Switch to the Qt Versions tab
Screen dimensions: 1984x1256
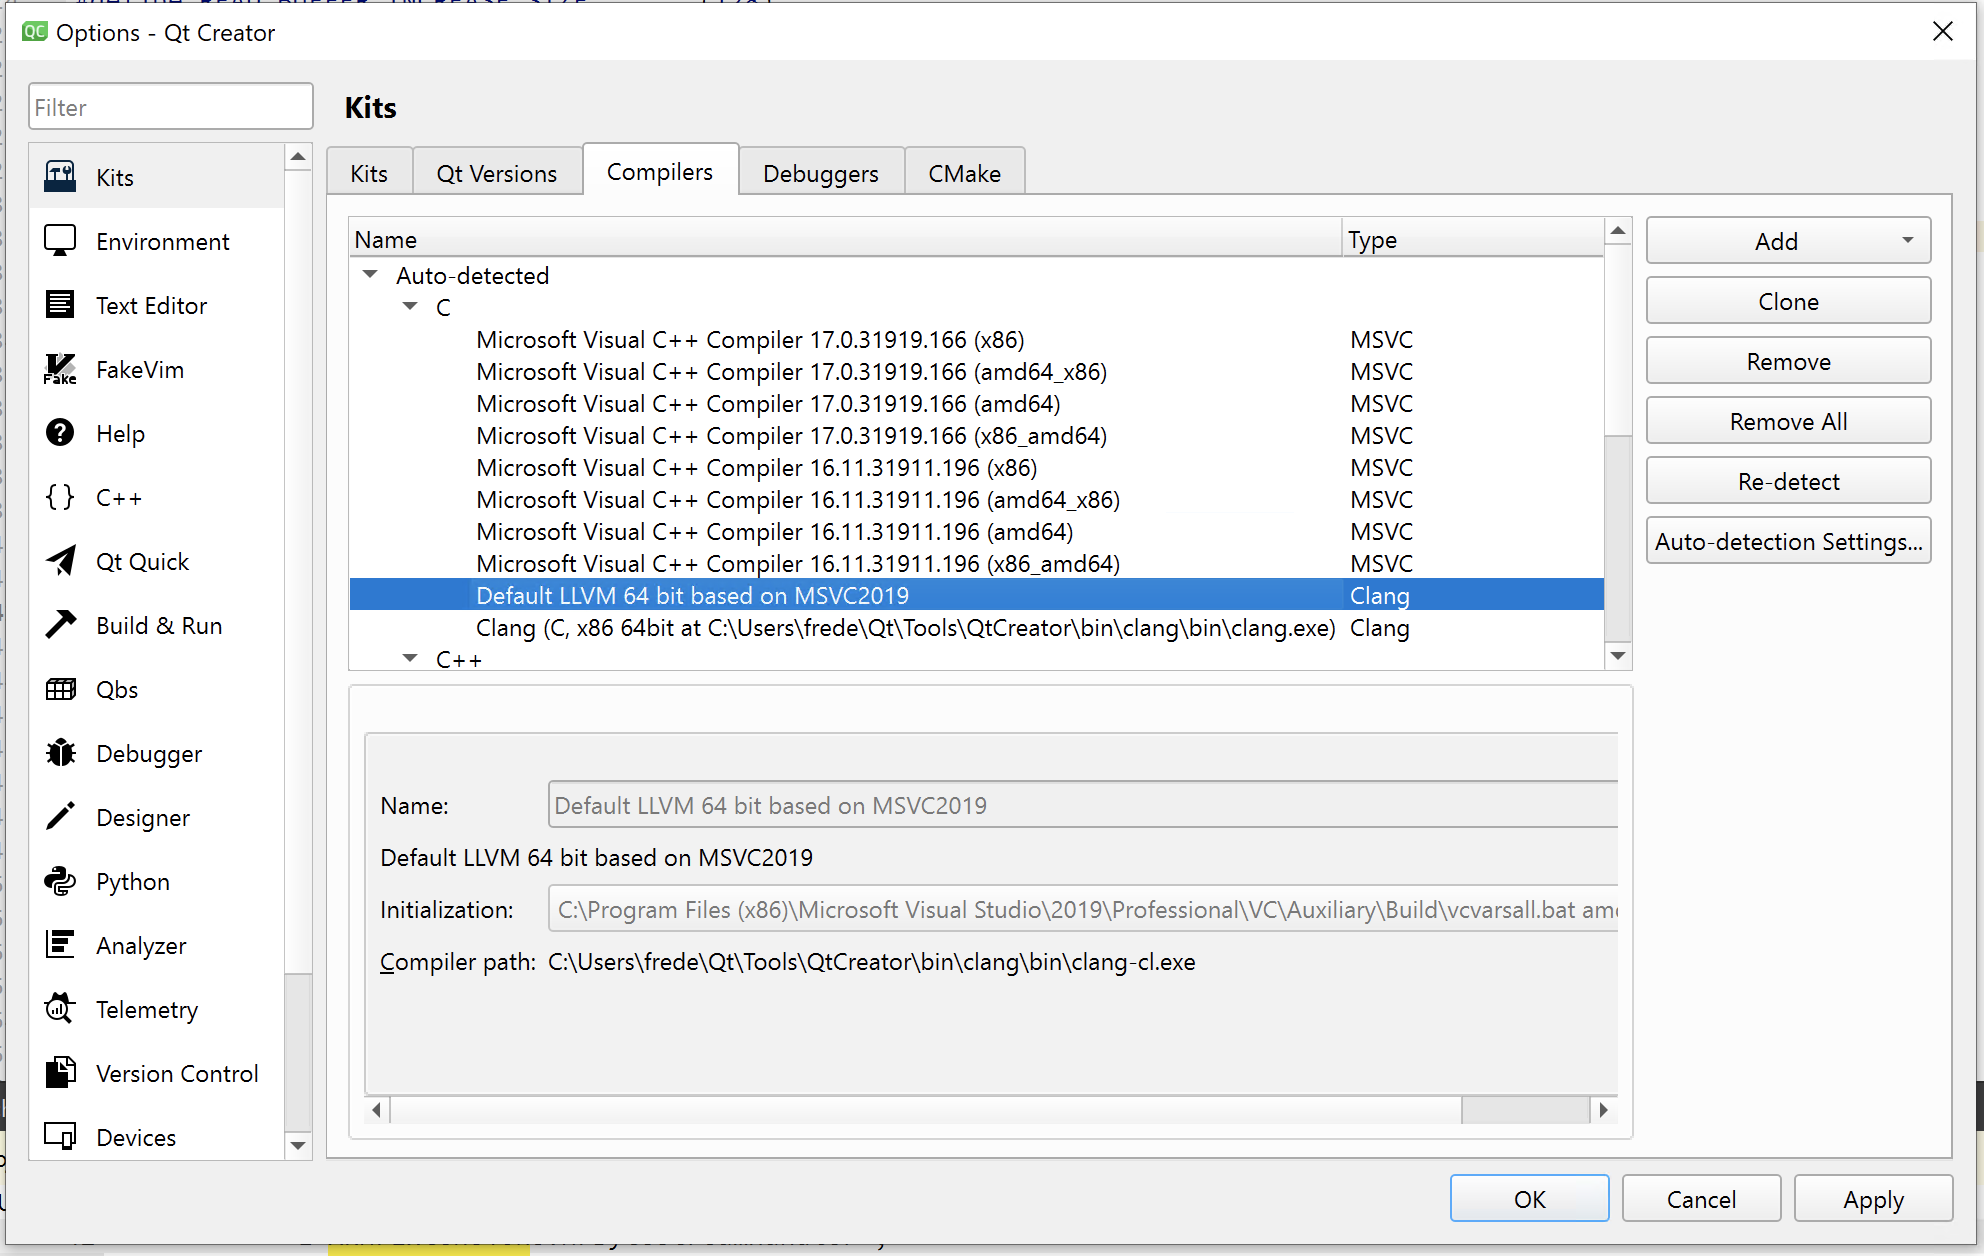click(x=496, y=174)
